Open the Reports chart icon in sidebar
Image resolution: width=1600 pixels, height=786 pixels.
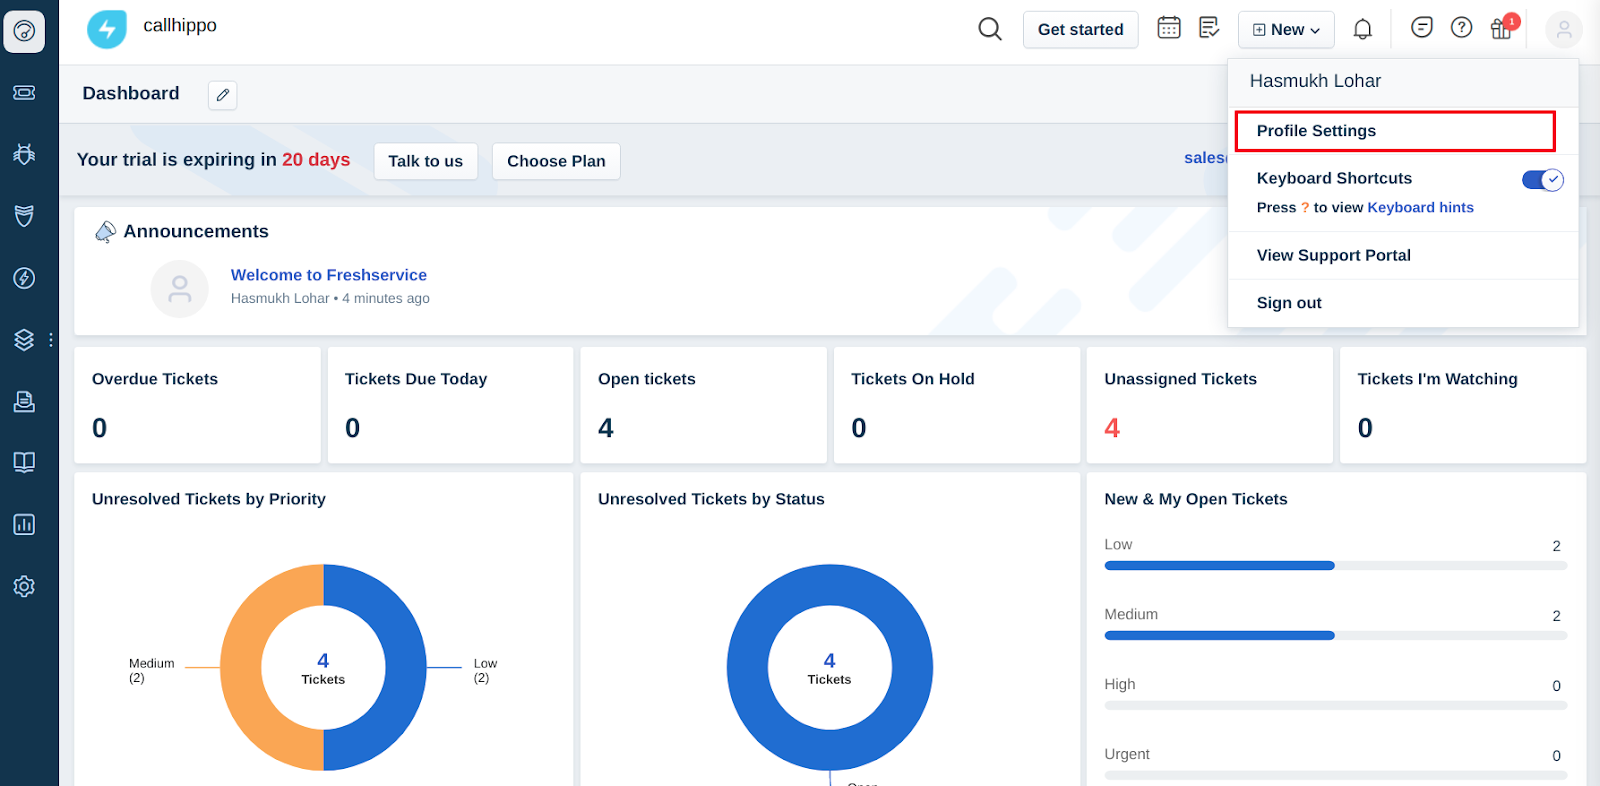24,524
